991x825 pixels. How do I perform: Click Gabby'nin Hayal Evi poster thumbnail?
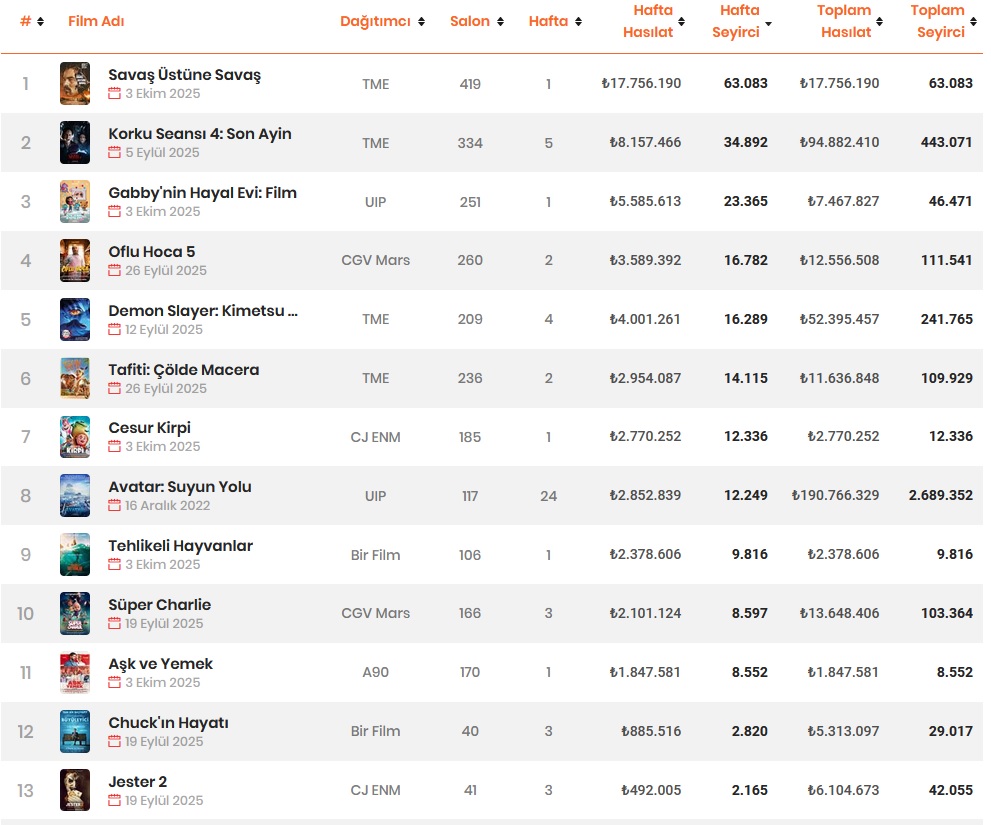pos(75,201)
